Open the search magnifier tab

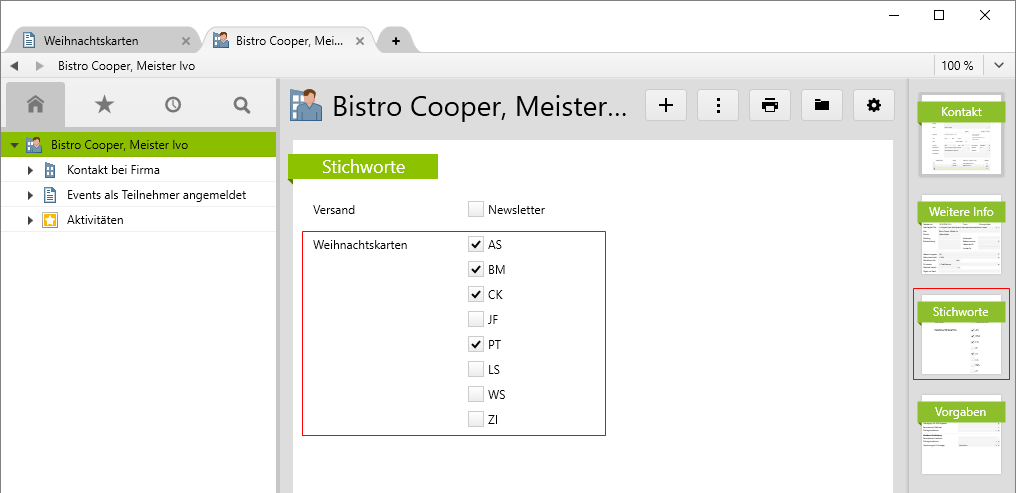click(241, 104)
